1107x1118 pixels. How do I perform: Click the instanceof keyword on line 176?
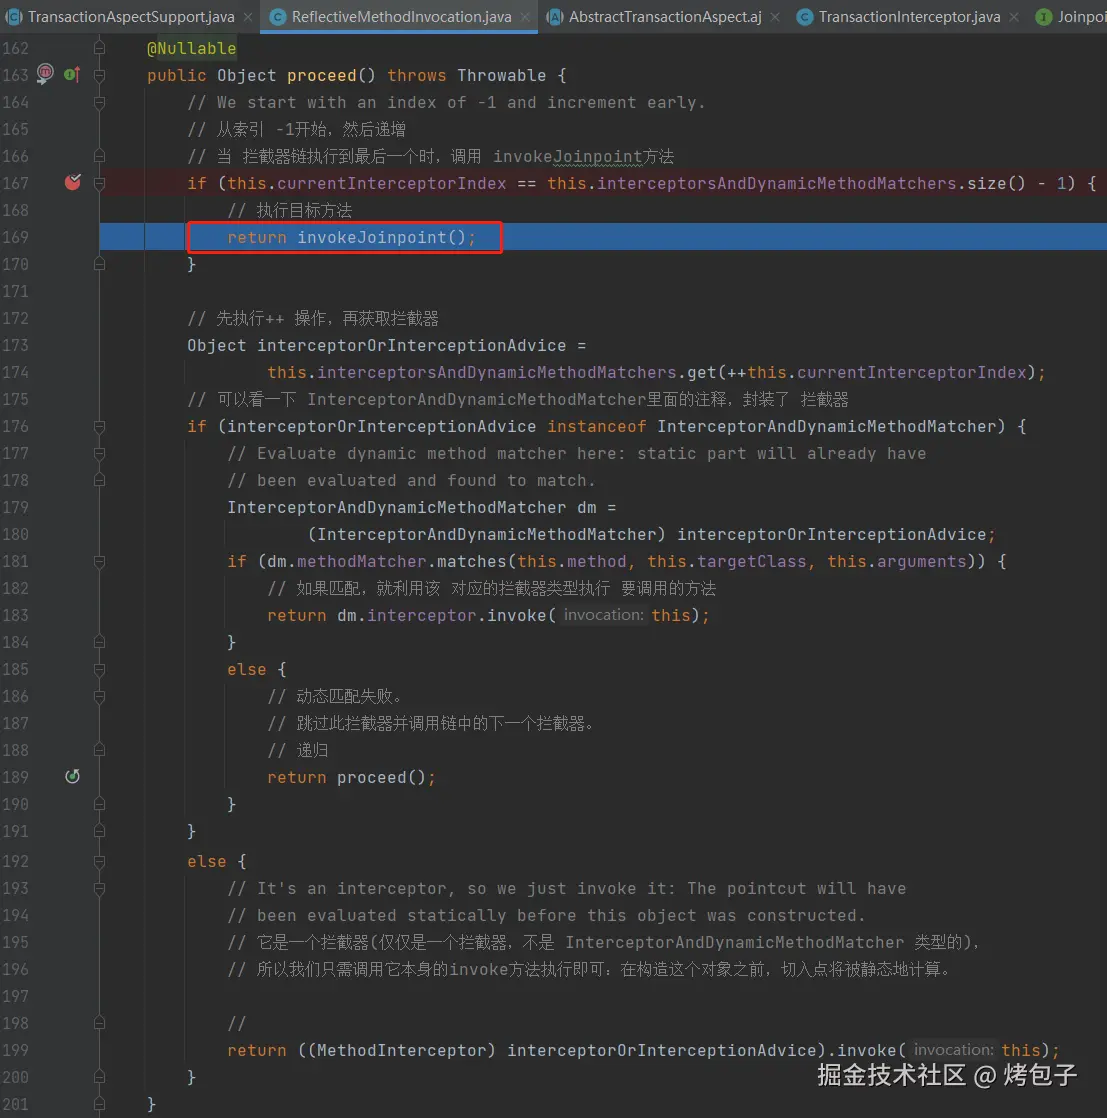597,426
